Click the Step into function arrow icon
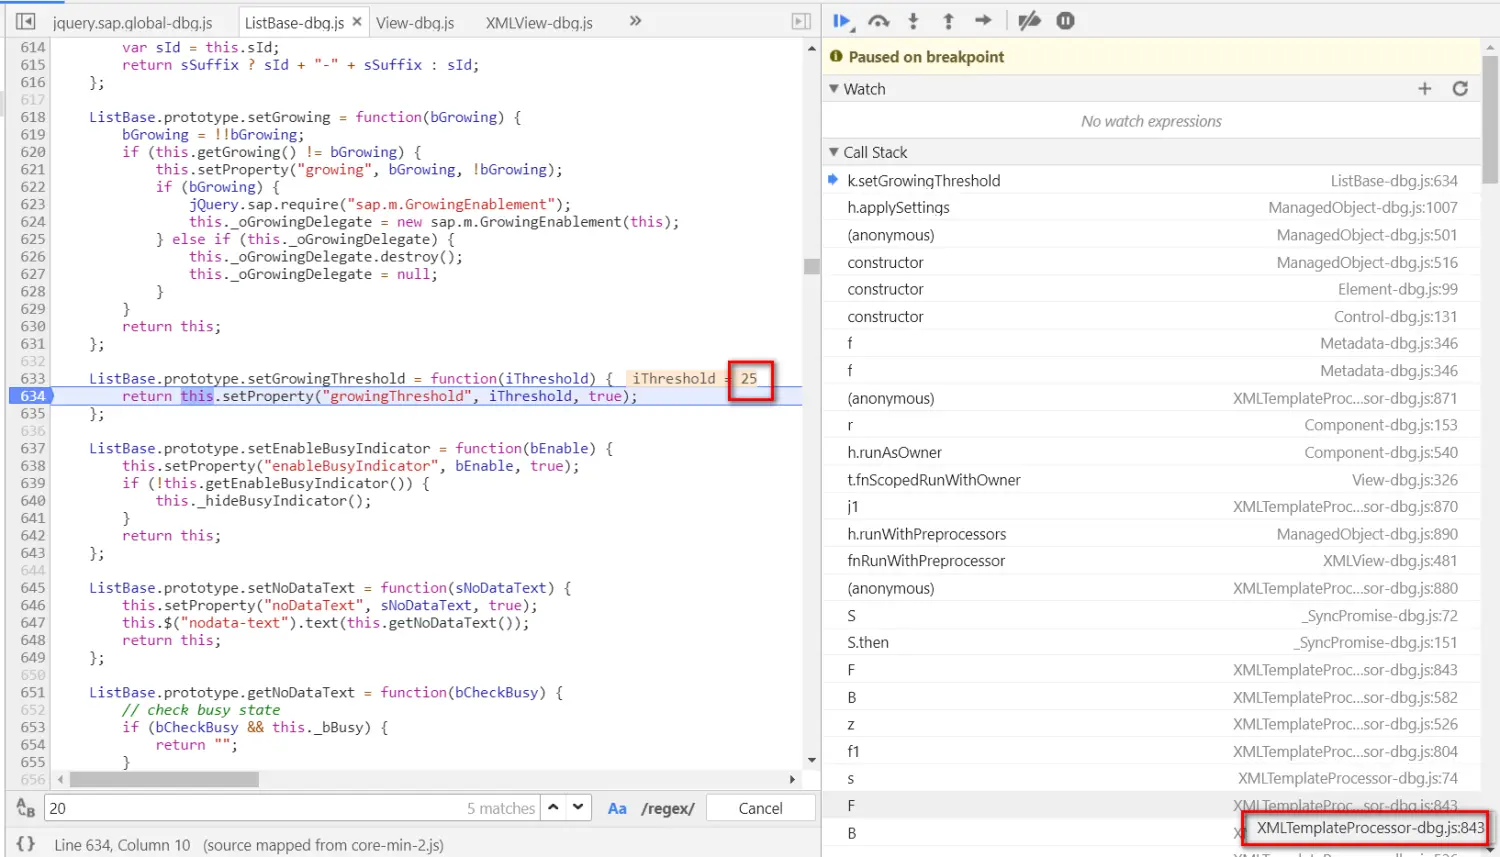Screen dimensions: 1500x857 [913, 21]
